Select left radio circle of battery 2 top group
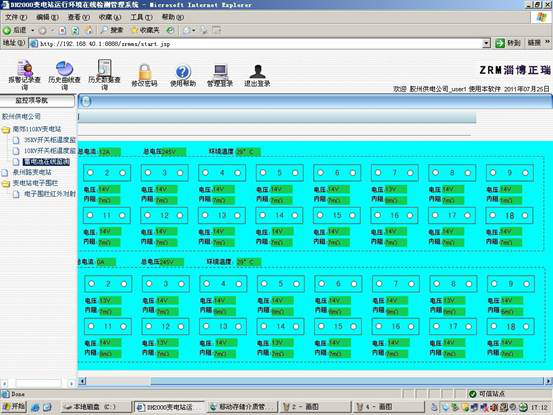Screen dimensions: 553x415 [x=91, y=172]
